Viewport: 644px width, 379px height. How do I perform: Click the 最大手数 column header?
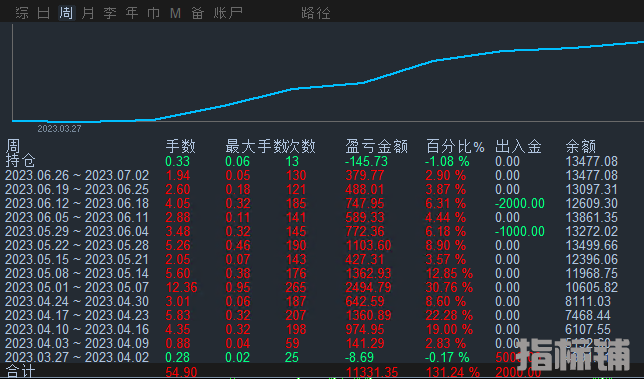click(x=254, y=146)
